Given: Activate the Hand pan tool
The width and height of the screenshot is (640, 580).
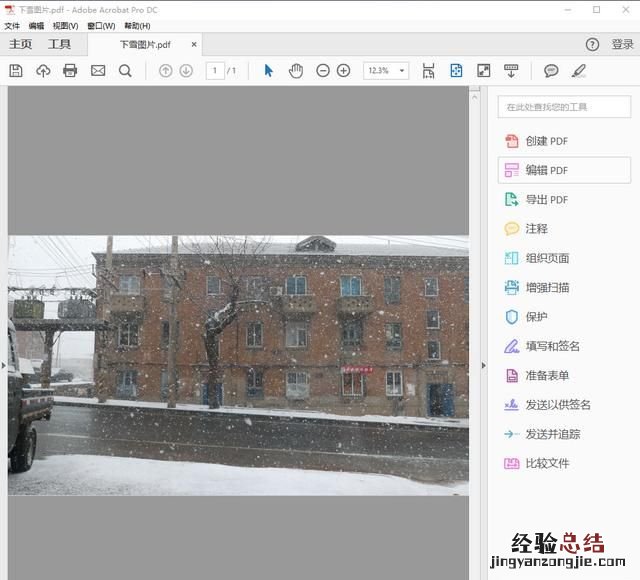Looking at the screenshot, I should 296,71.
